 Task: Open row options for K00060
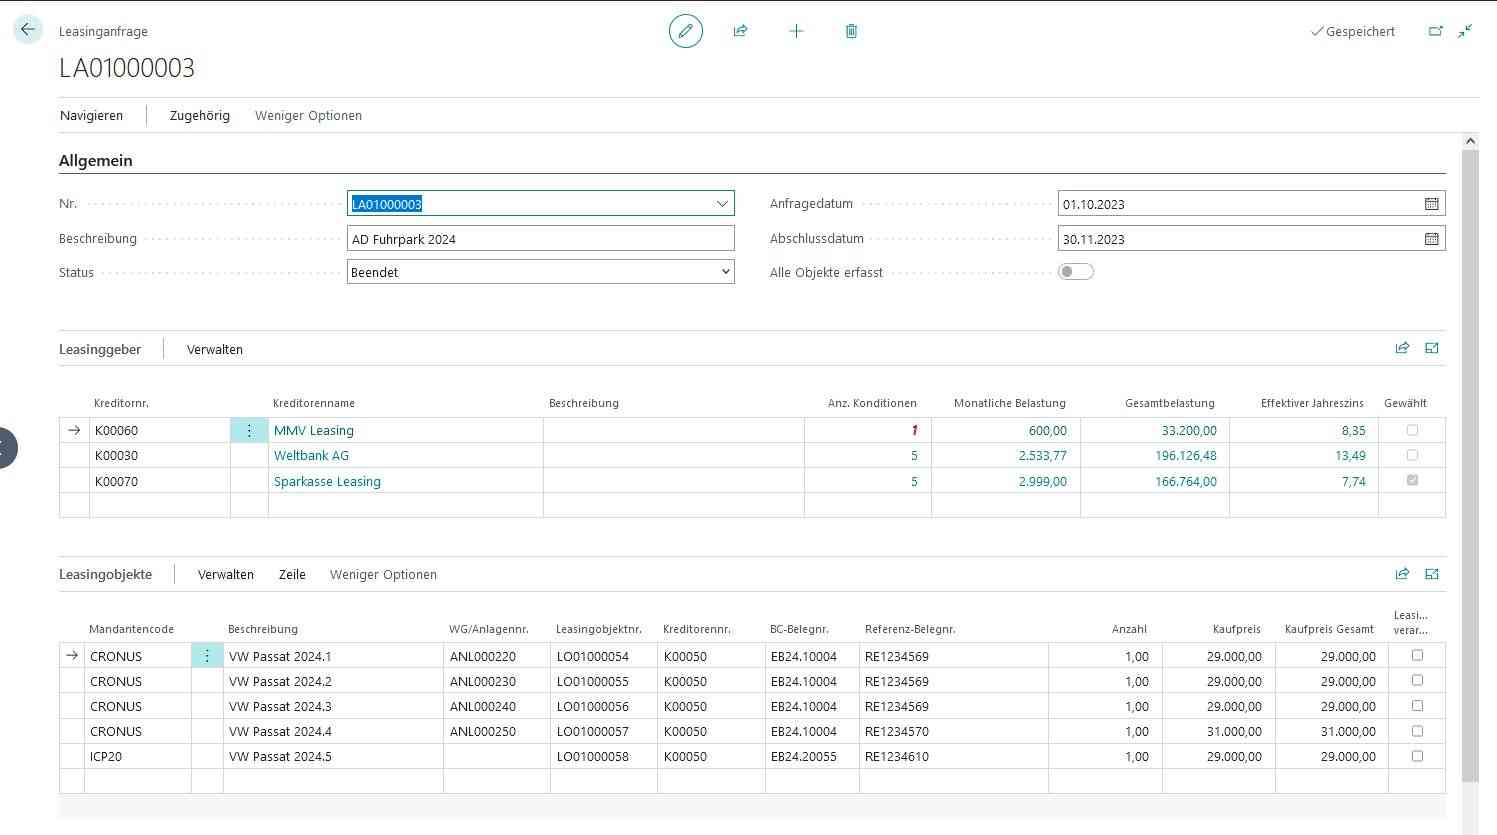pyautogui.click(x=249, y=430)
